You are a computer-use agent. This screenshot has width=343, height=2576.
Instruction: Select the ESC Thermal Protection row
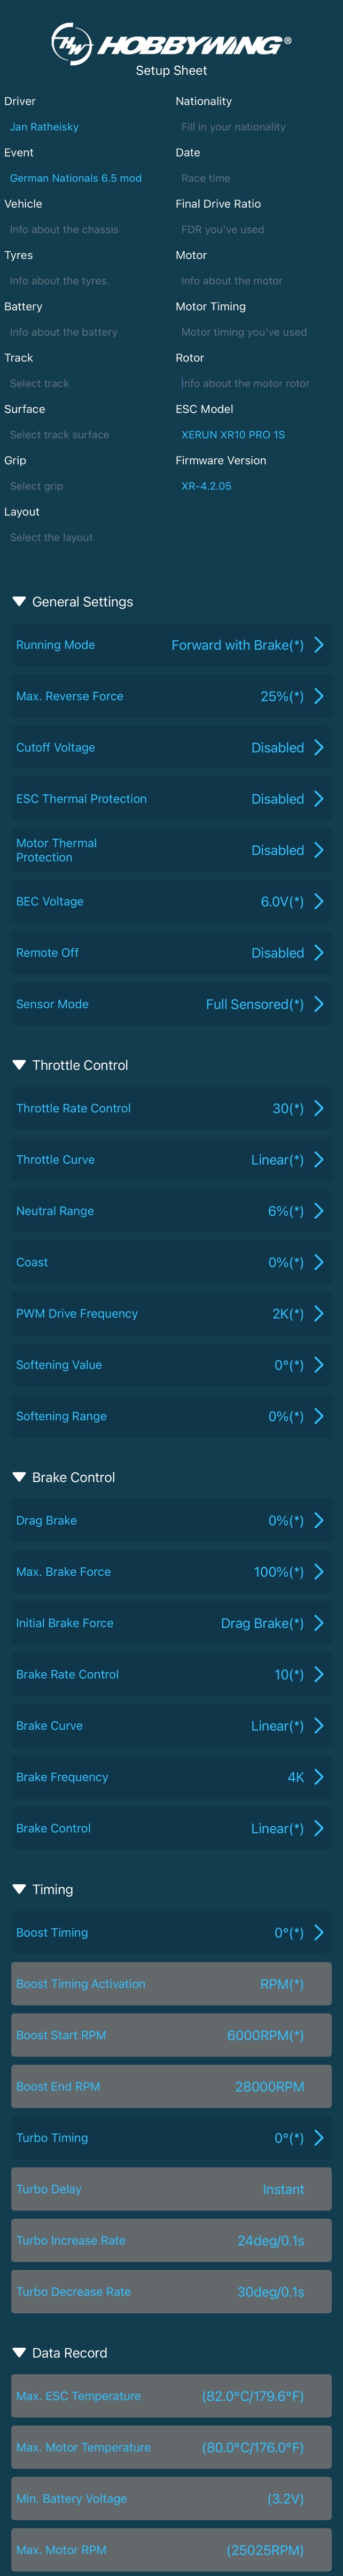click(171, 799)
